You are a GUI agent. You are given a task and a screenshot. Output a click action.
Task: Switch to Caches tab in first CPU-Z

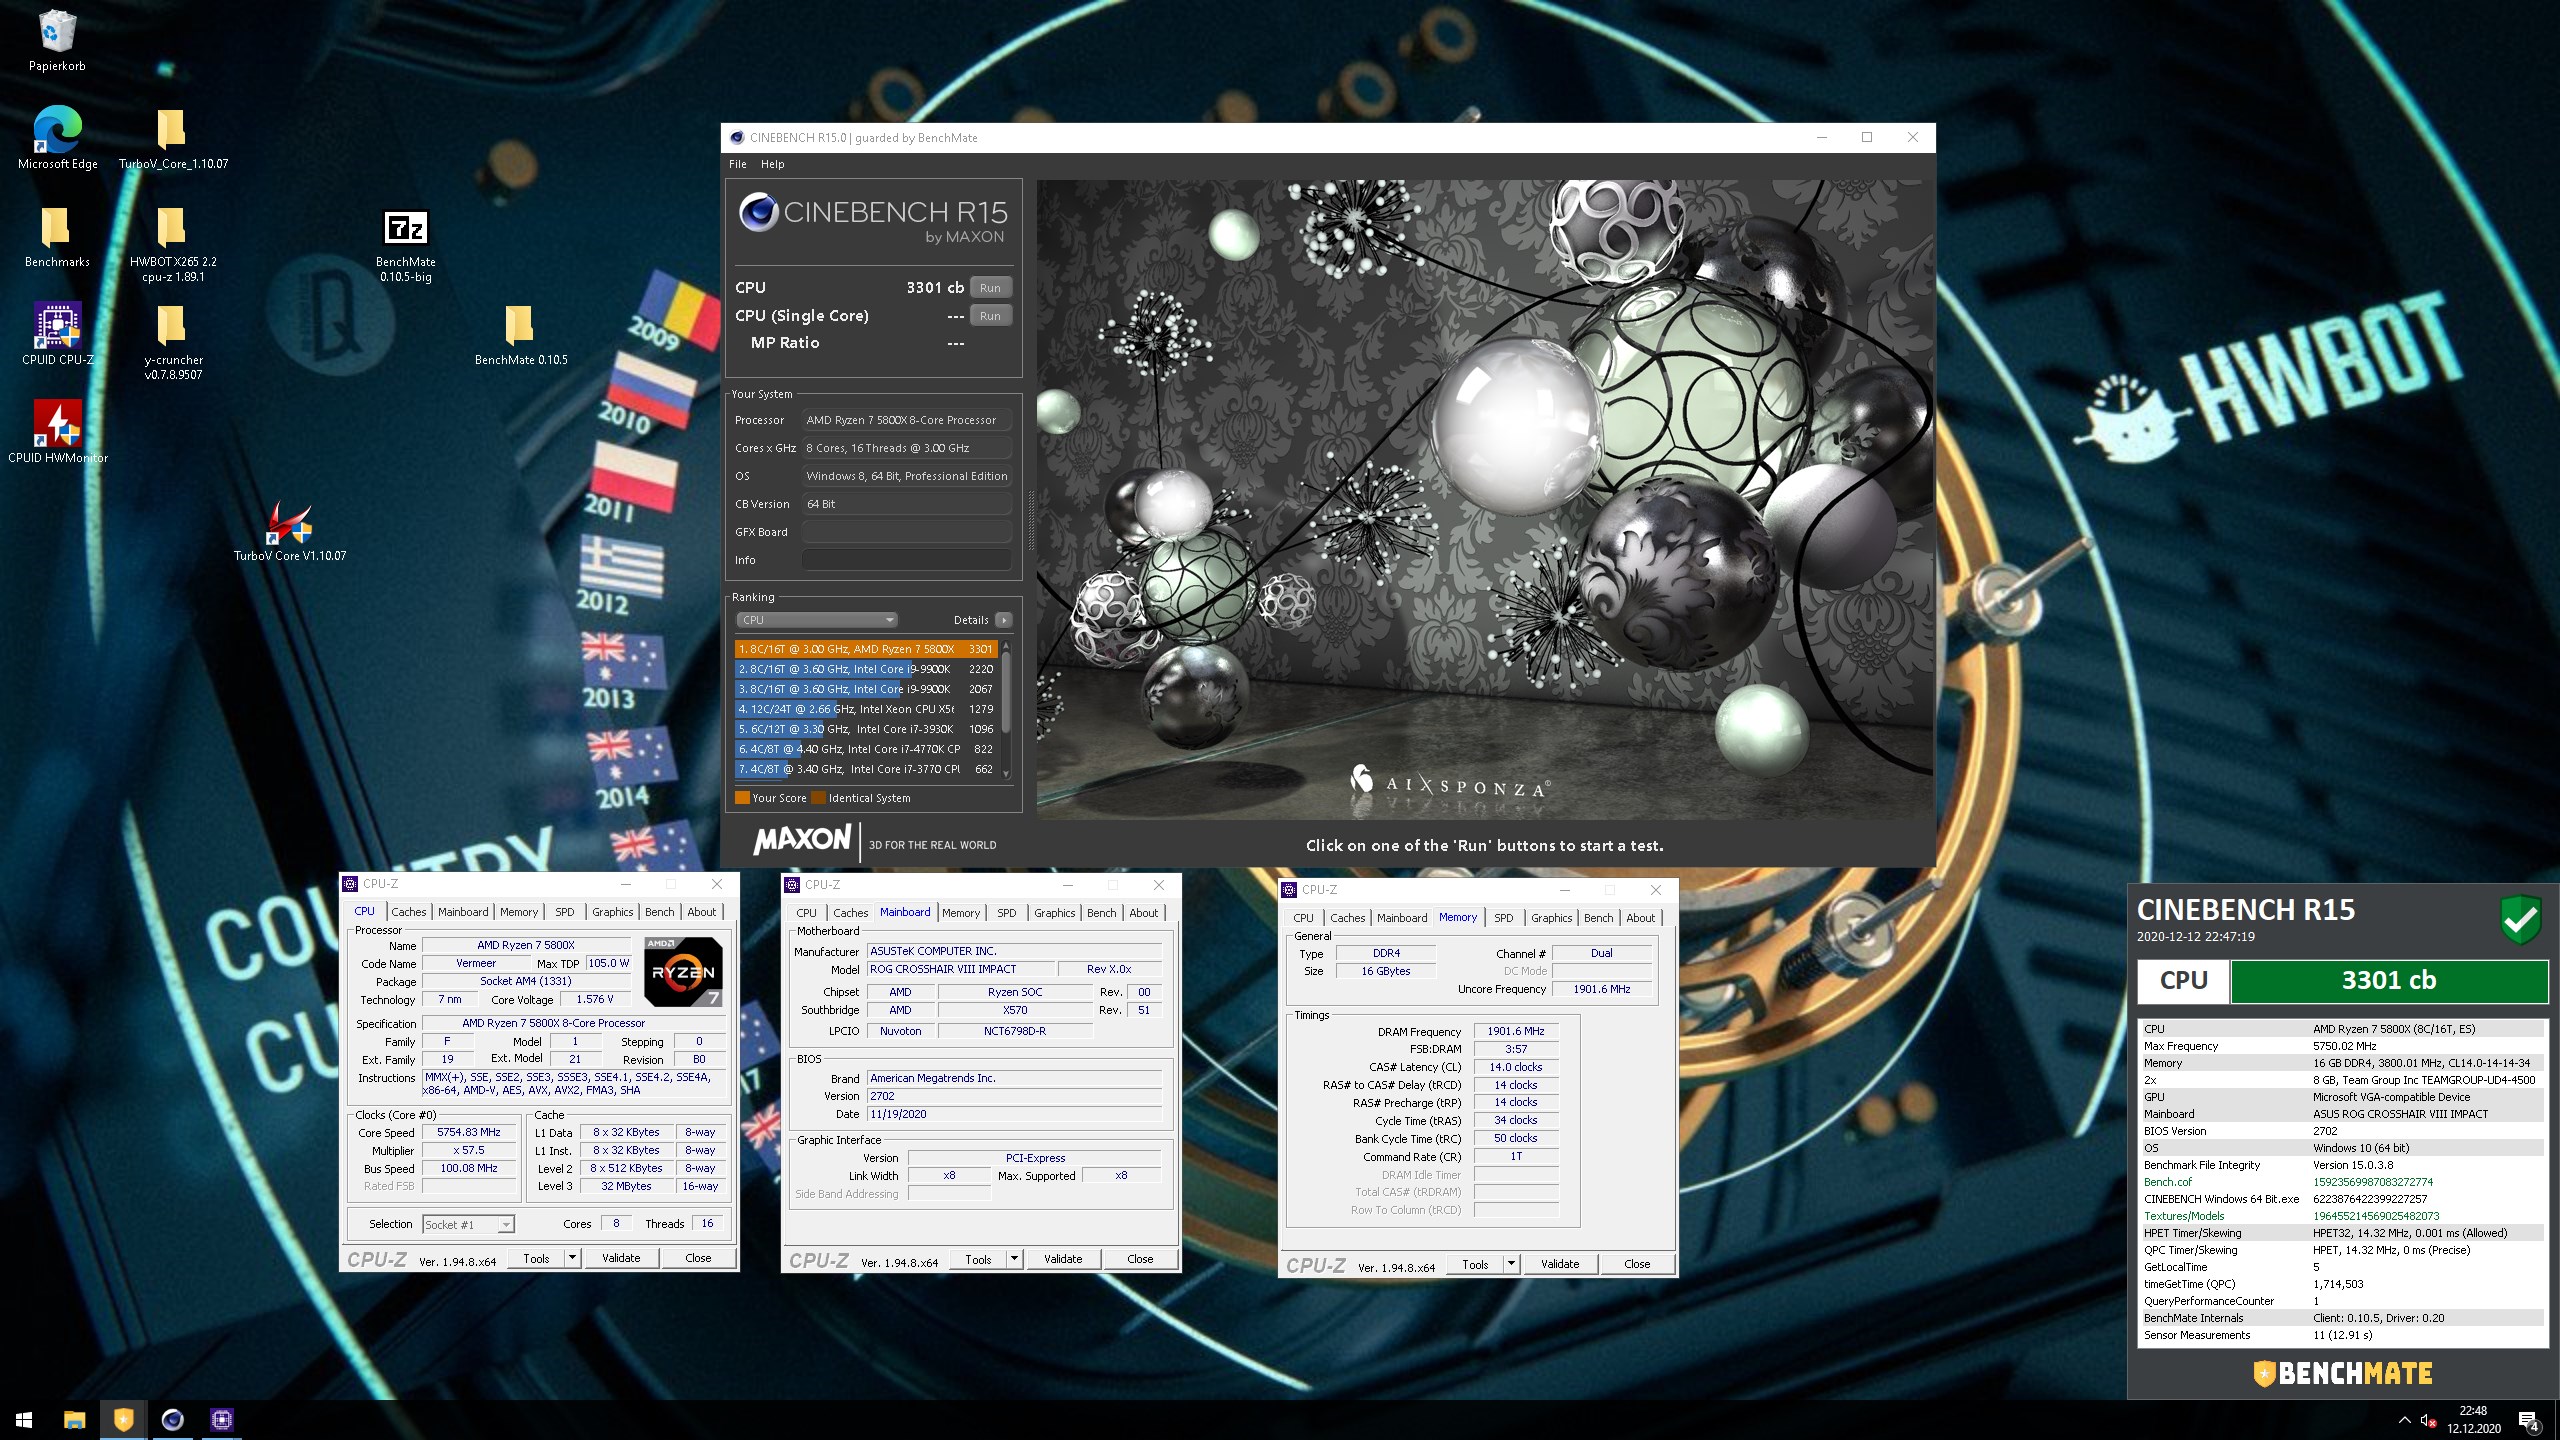(408, 912)
